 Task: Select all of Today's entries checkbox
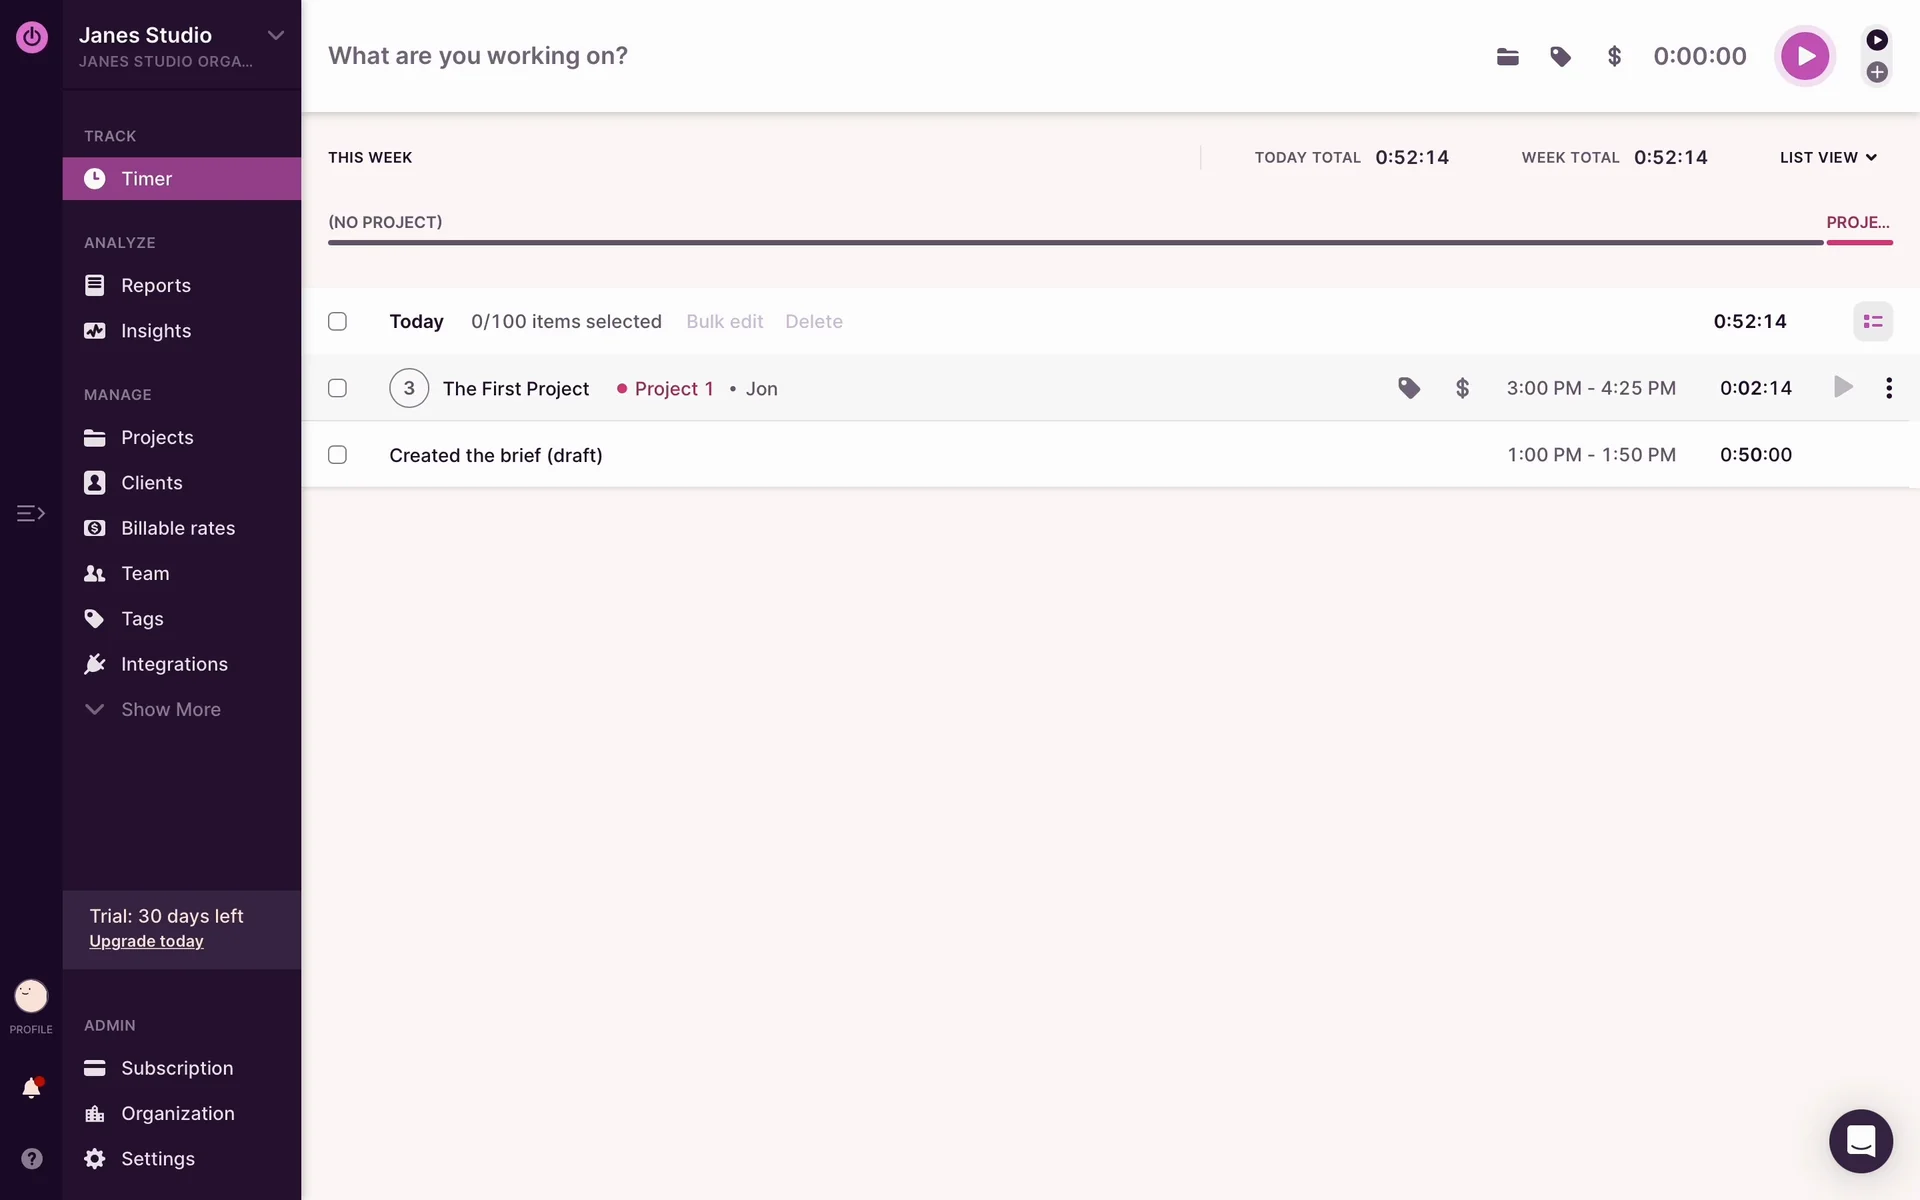tap(338, 322)
